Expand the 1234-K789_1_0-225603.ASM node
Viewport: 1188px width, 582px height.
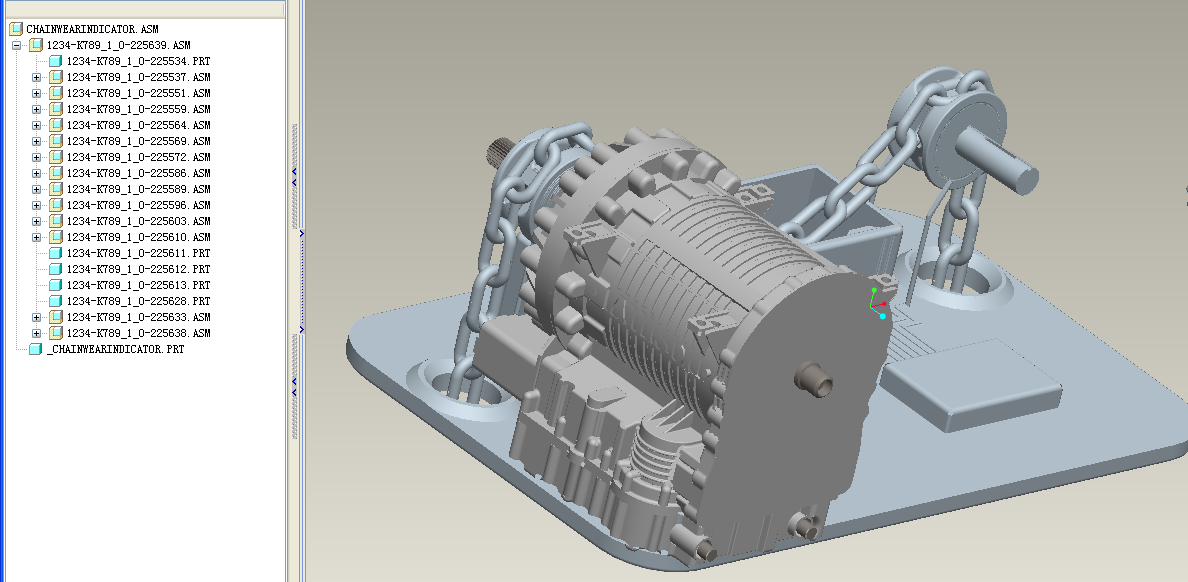click(36, 221)
